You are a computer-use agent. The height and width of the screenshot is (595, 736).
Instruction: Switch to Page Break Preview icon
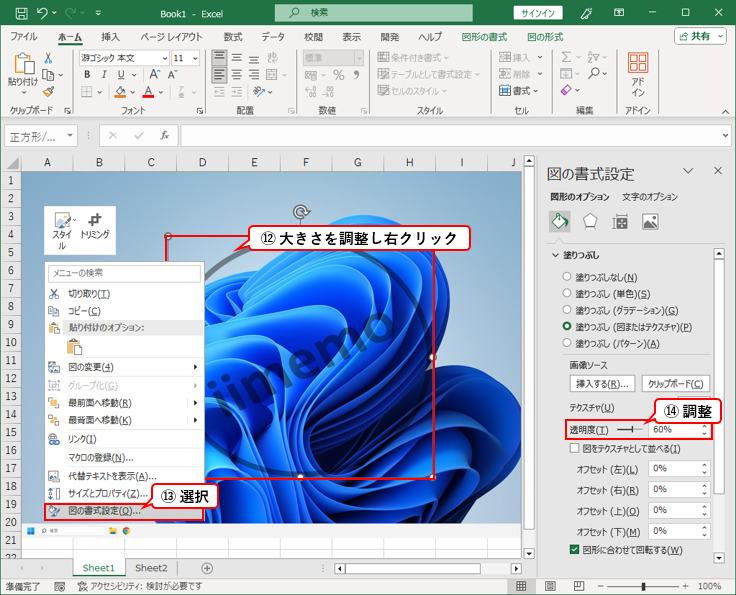point(579,586)
